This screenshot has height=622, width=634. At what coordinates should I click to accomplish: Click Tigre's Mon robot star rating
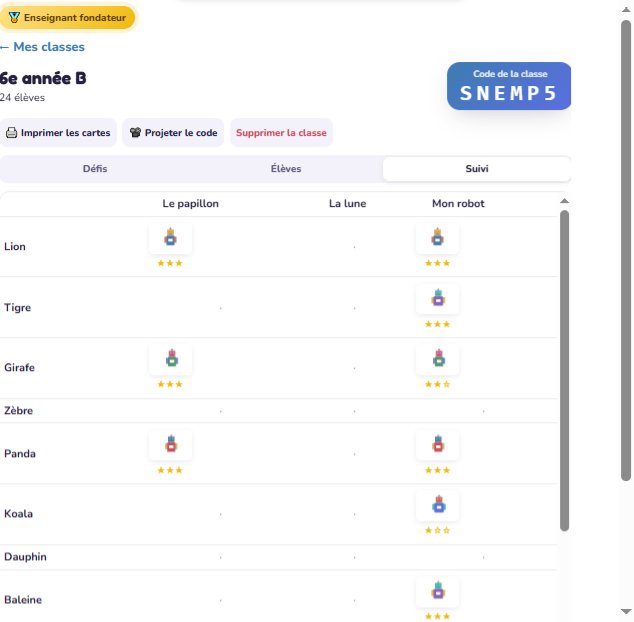pos(437,324)
